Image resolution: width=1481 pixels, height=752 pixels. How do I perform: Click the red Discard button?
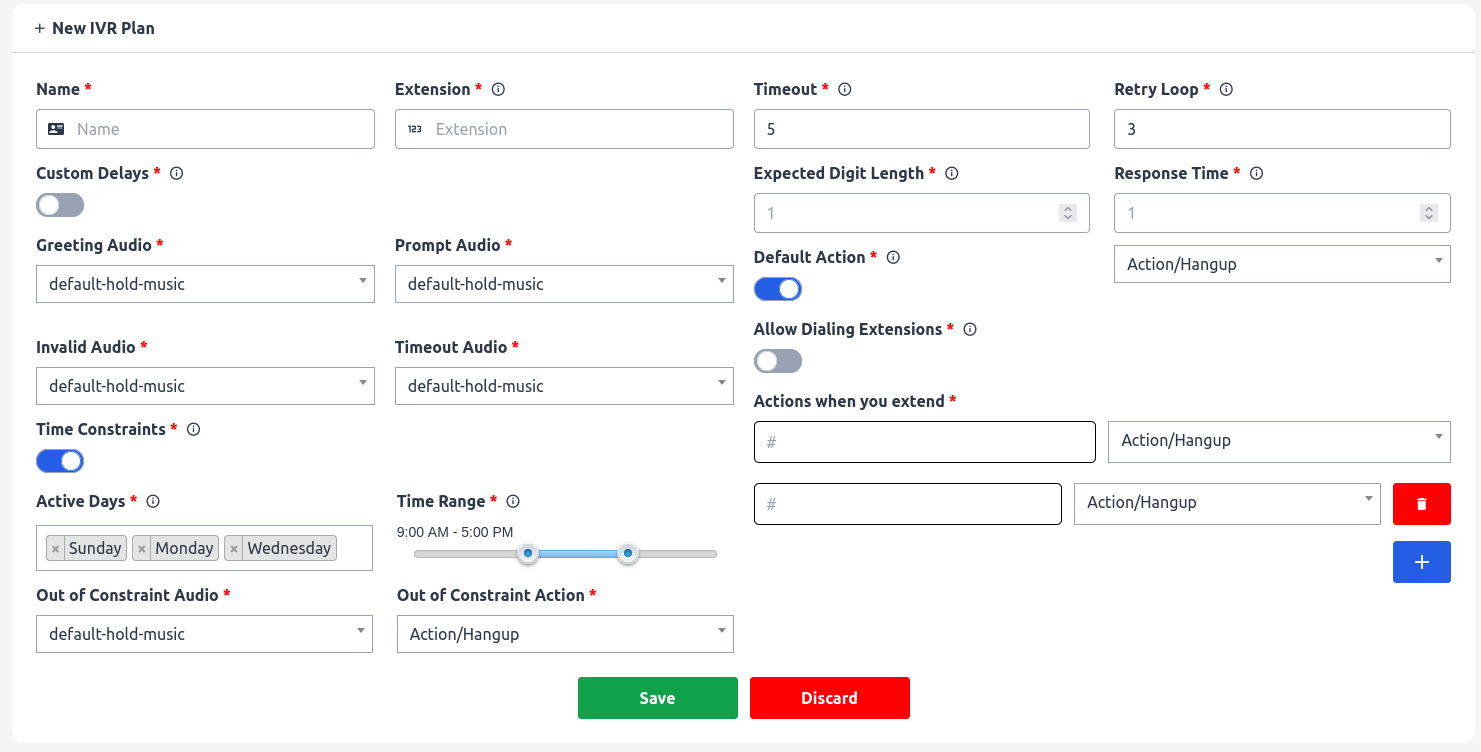(829, 698)
